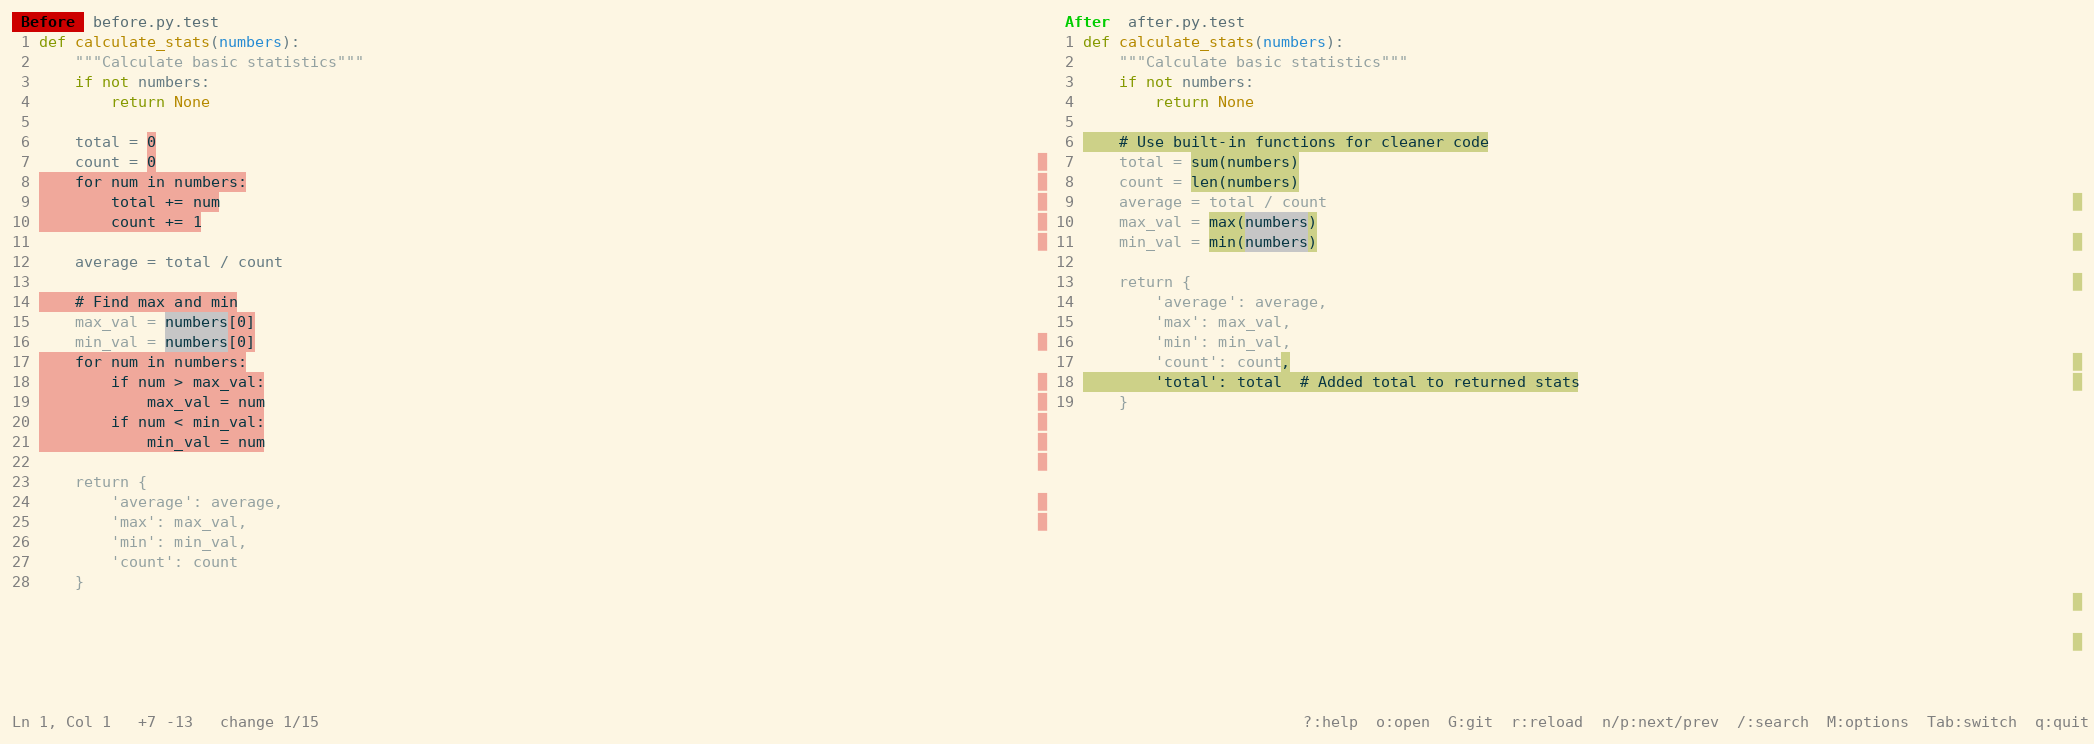The image size is (2094, 744).
Task: Click line number 28 in Before pane
Action: tap(21, 582)
